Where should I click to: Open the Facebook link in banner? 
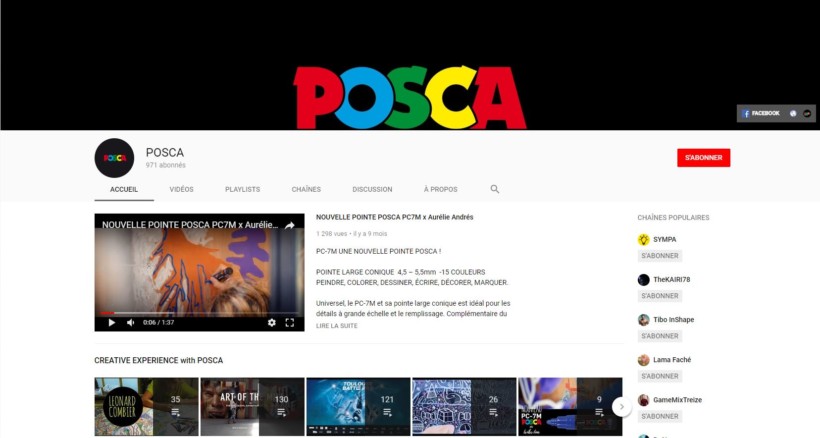(x=760, y=113)
